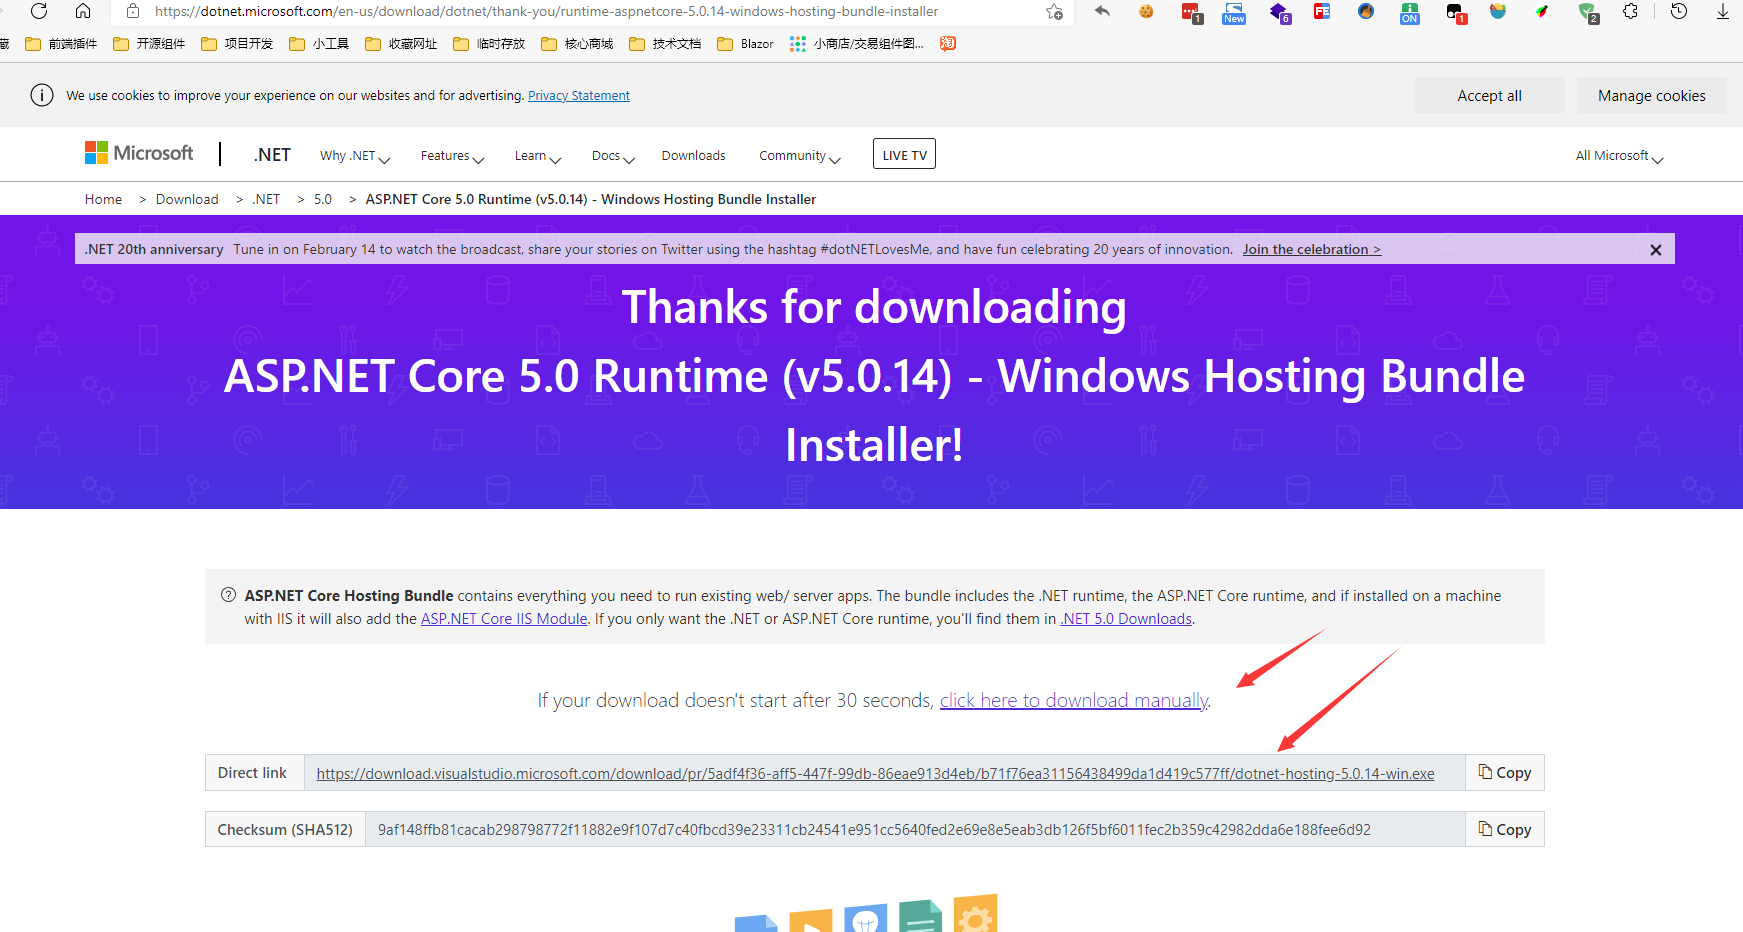Open the cookie extension icon
The height and width of the screenshot is (932, 1743).
(x=1146, y=11)
